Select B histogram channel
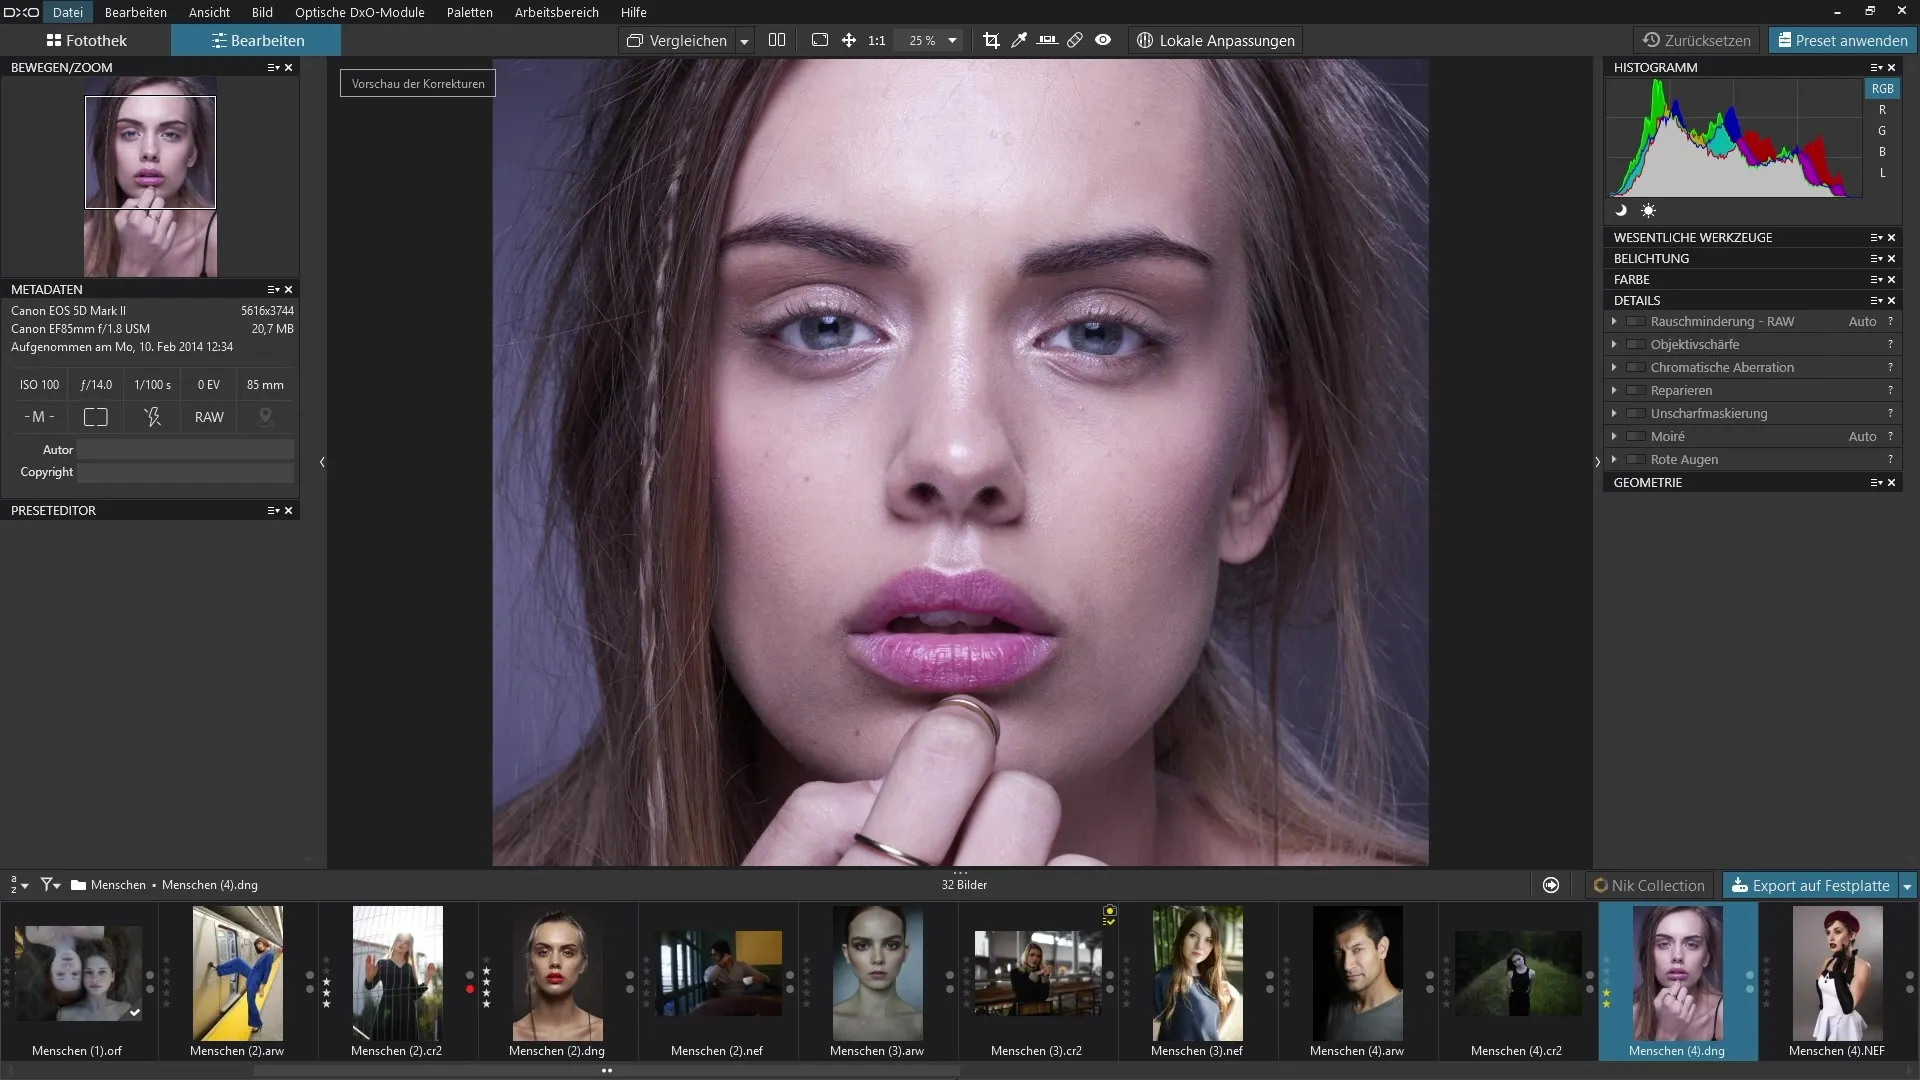Viewport: 1920px width, 1080px height. click(x=1882, y=152)
